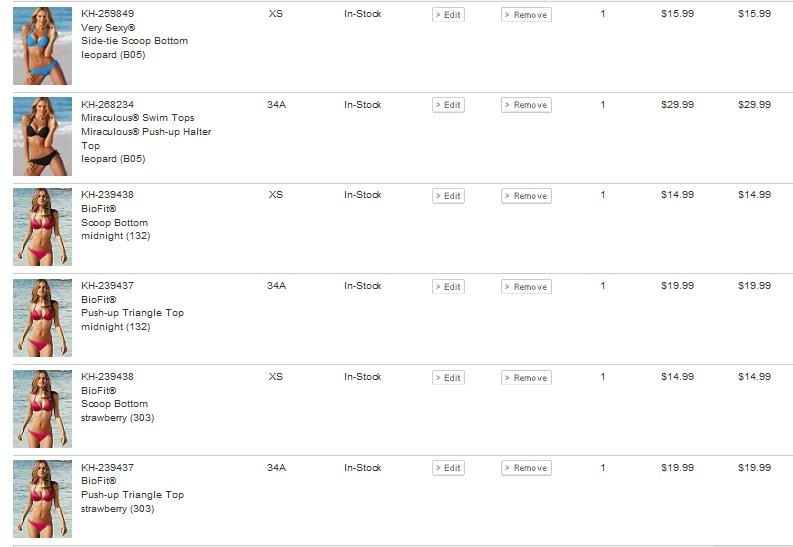Open the midnight Scoop Bottom thumbnail
The image size is (793, 547).
(42, 227)
